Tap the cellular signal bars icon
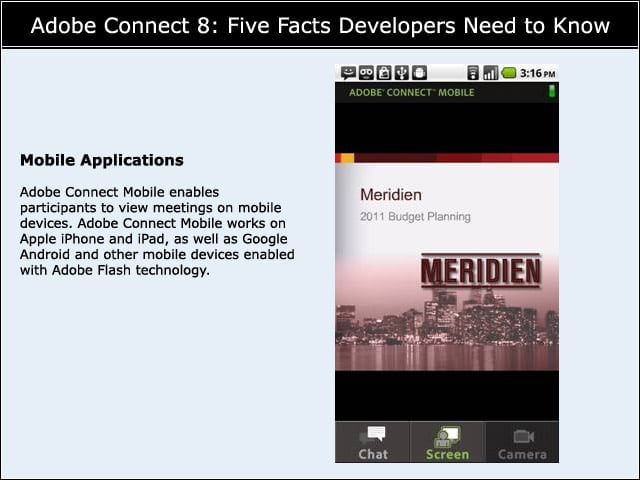 click(x=491, y=73)
